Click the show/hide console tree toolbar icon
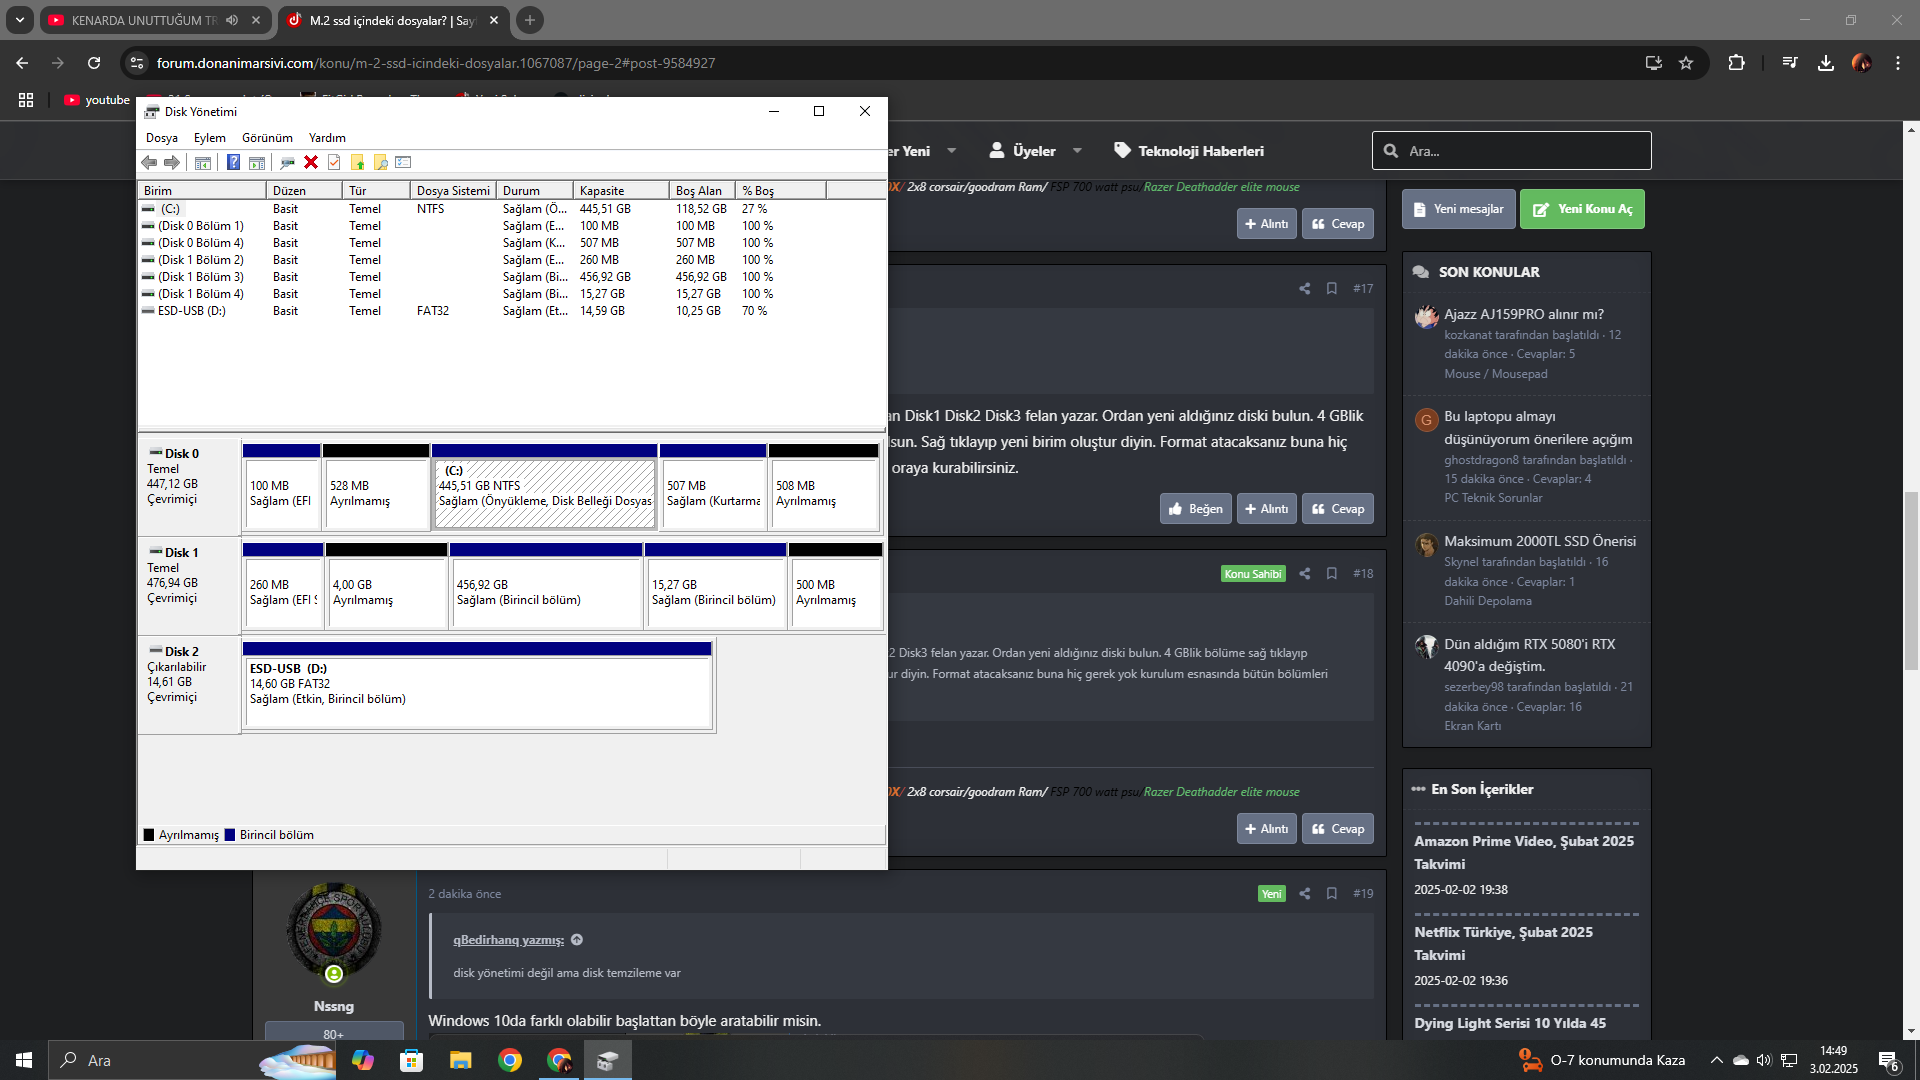Viewport: 1920px width, 1080px height. [203, 162]
